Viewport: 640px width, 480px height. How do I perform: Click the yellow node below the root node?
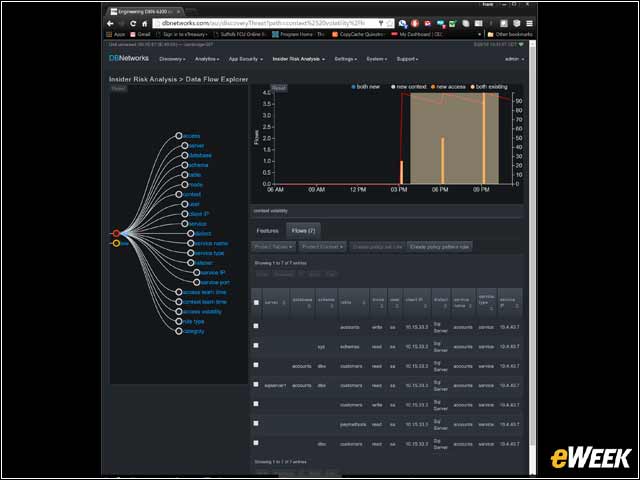116,243
